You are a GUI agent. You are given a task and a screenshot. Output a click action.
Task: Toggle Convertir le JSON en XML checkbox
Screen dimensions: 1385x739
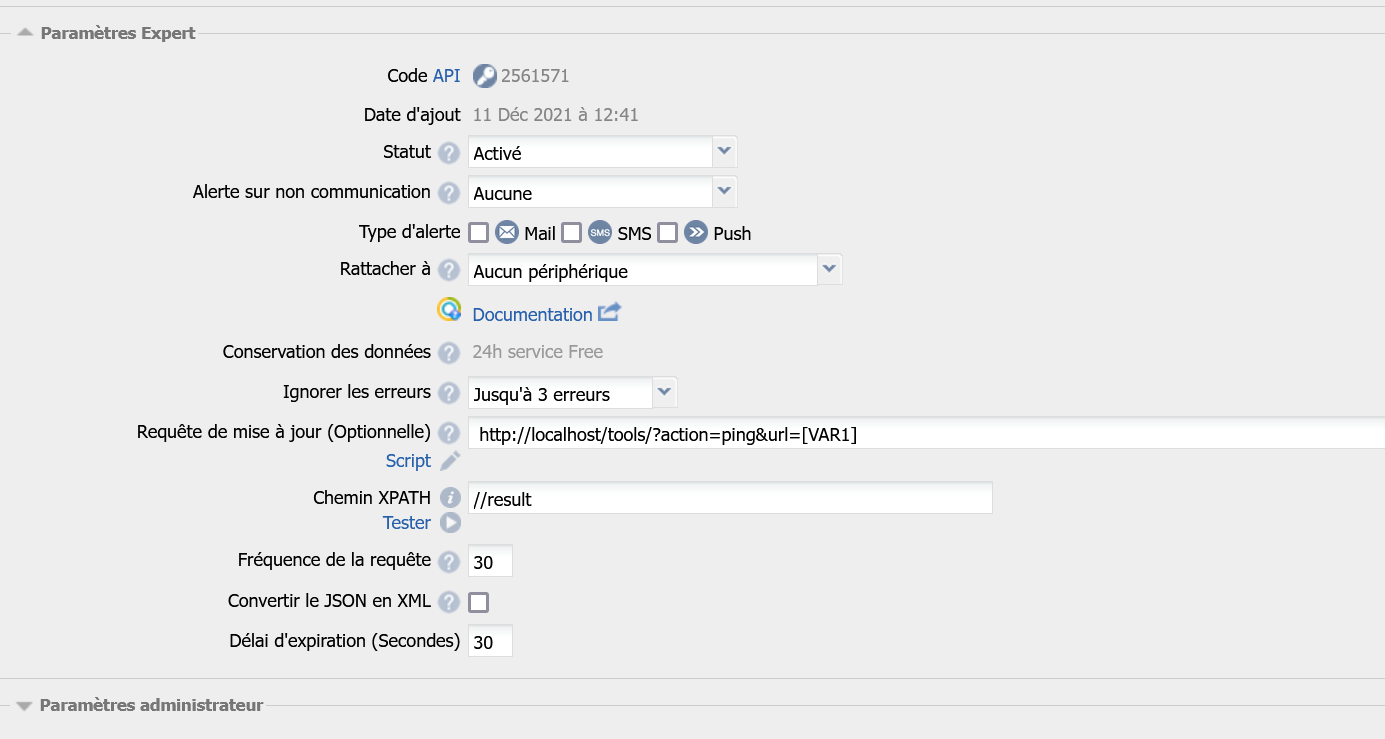pos(479,602)
